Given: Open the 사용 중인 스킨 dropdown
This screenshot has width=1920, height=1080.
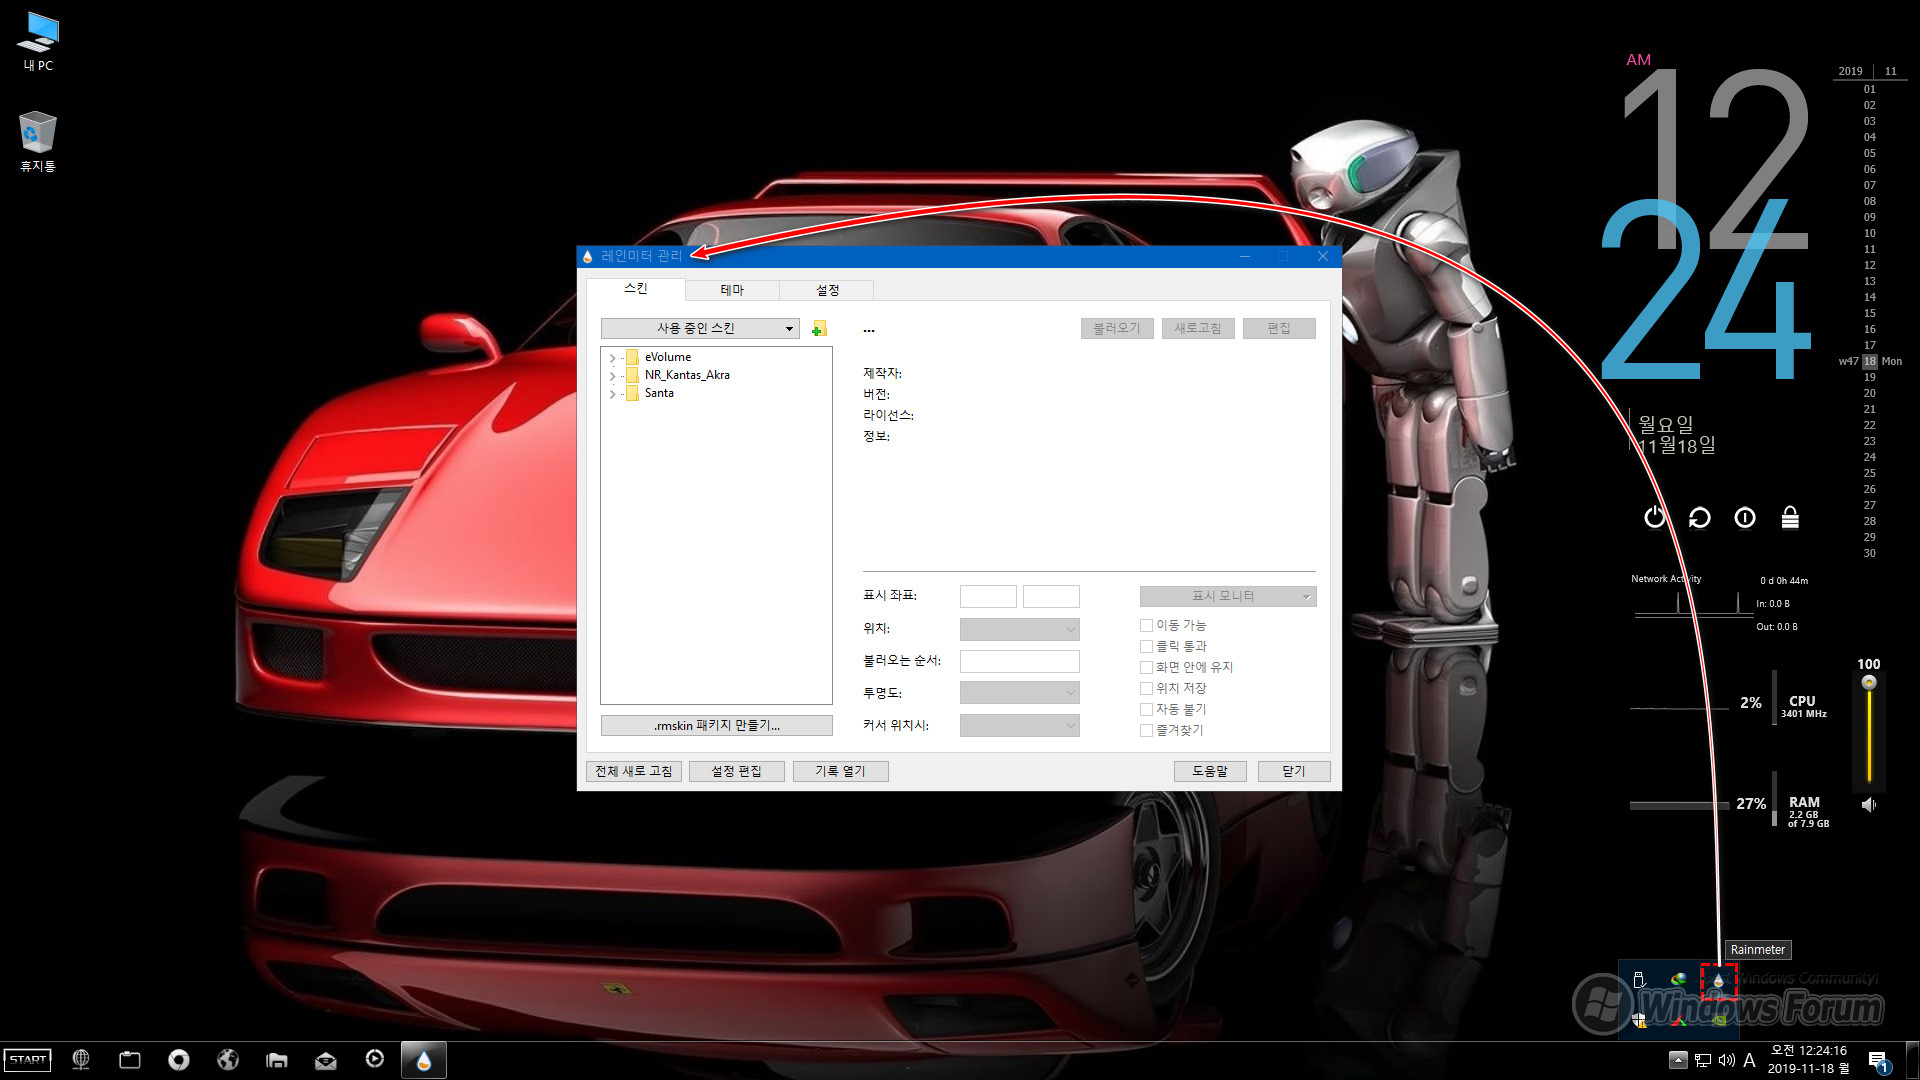Looking at the screenshot, I should click(x=700, y=328).
